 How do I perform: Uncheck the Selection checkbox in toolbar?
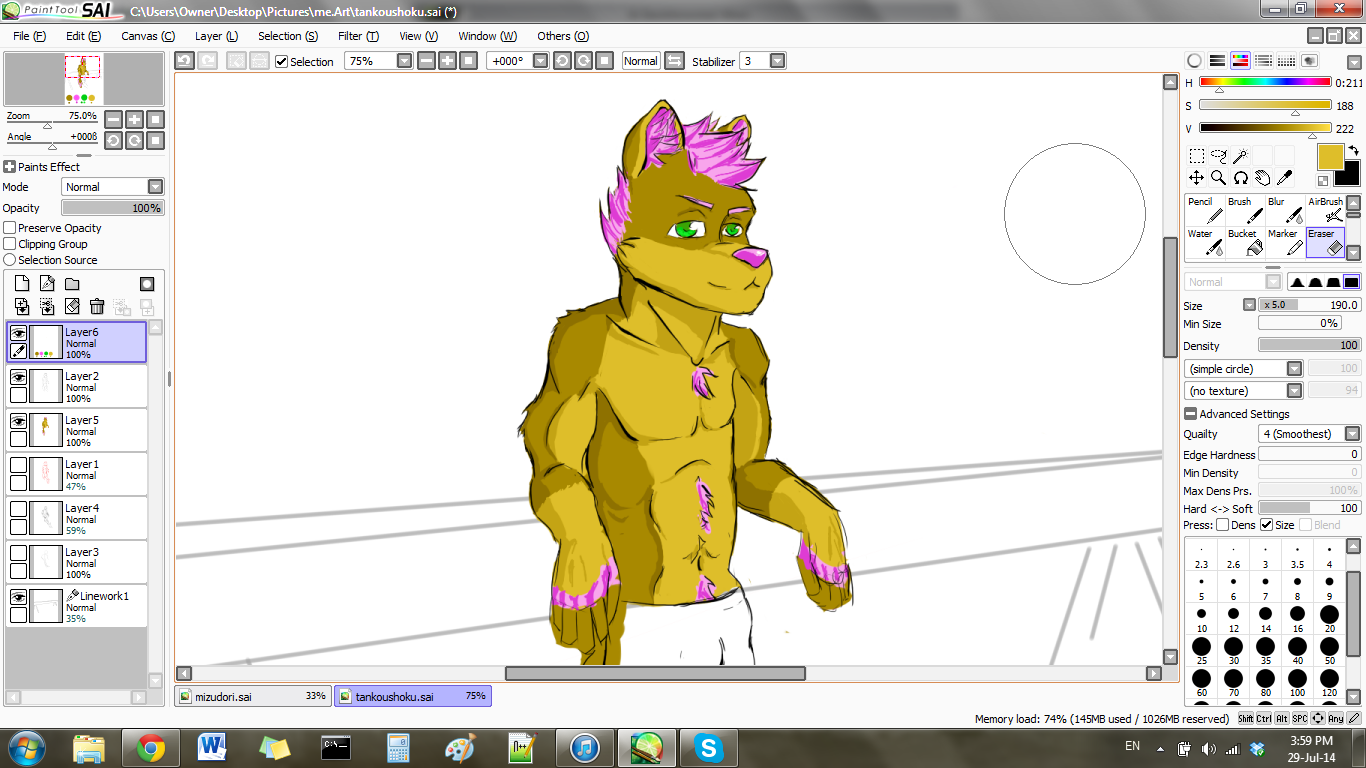click(x=281, y=62)
